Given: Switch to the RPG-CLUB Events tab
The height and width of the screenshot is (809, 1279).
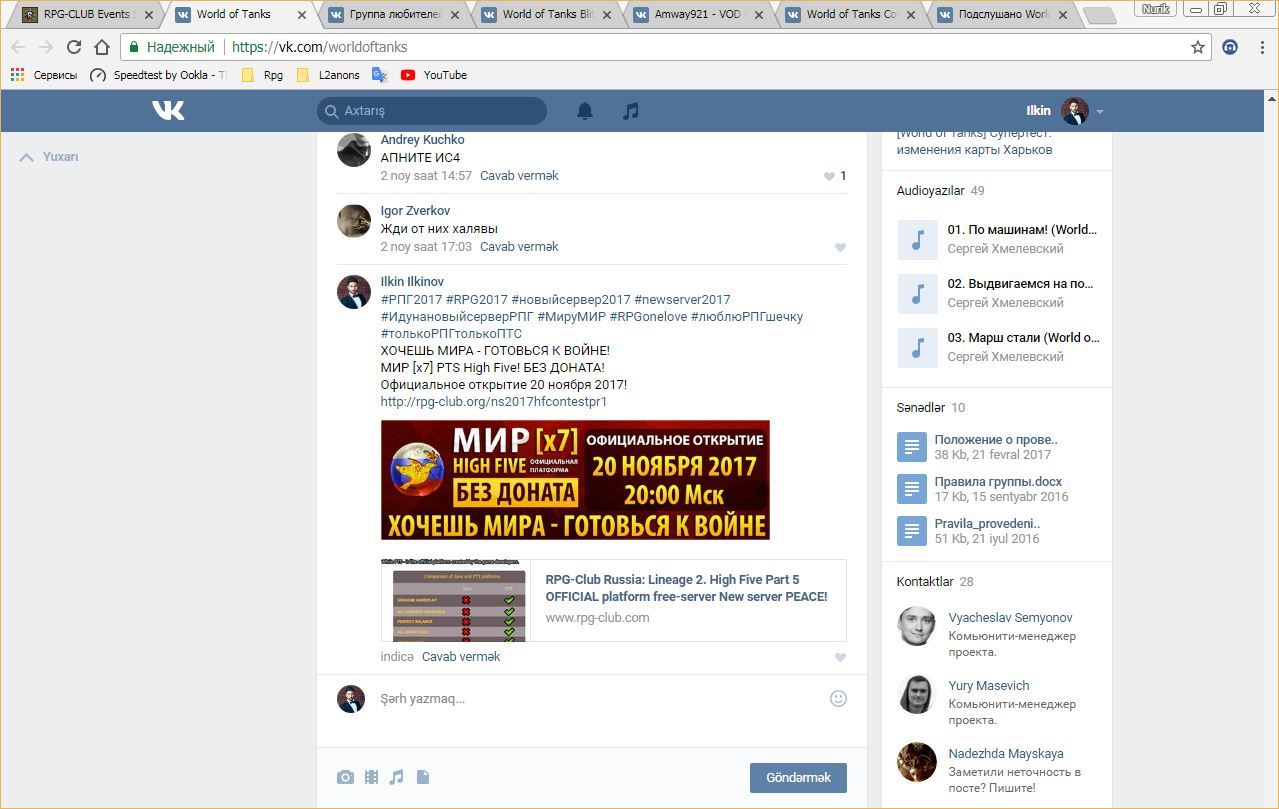Looking at the screenshot, I should point(85,14).
